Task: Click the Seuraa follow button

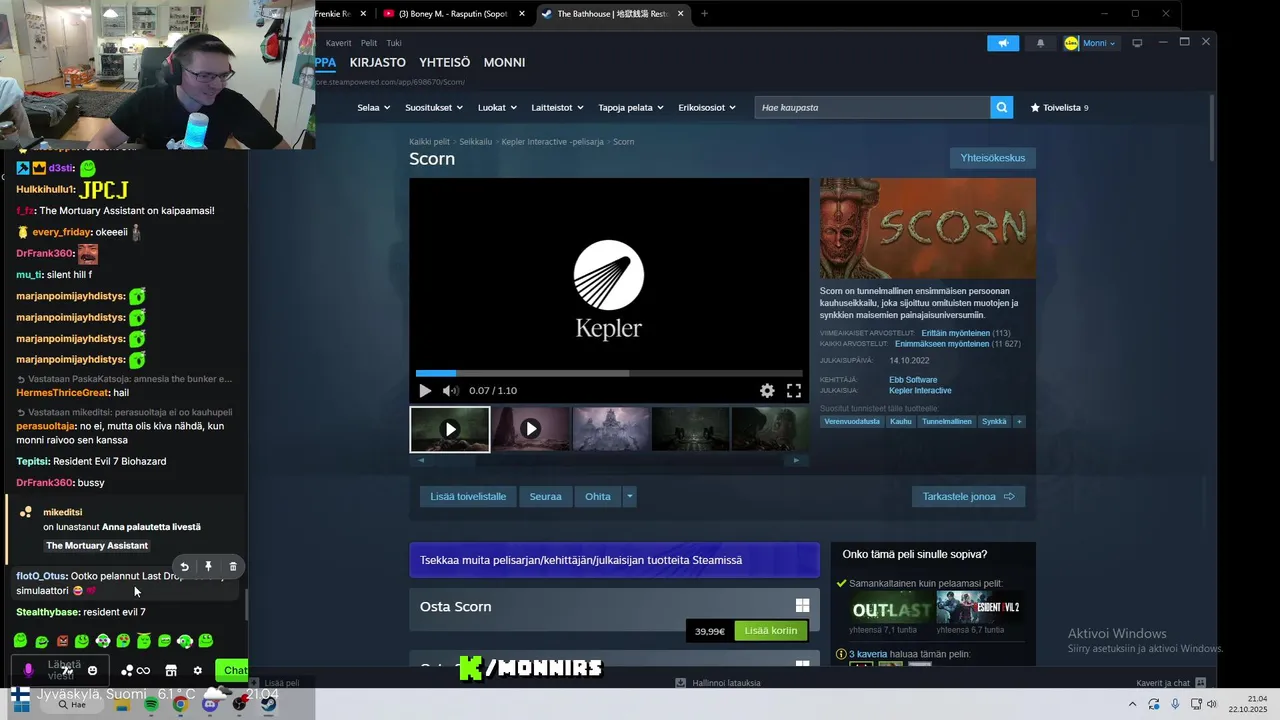Action: click(545, 496)
